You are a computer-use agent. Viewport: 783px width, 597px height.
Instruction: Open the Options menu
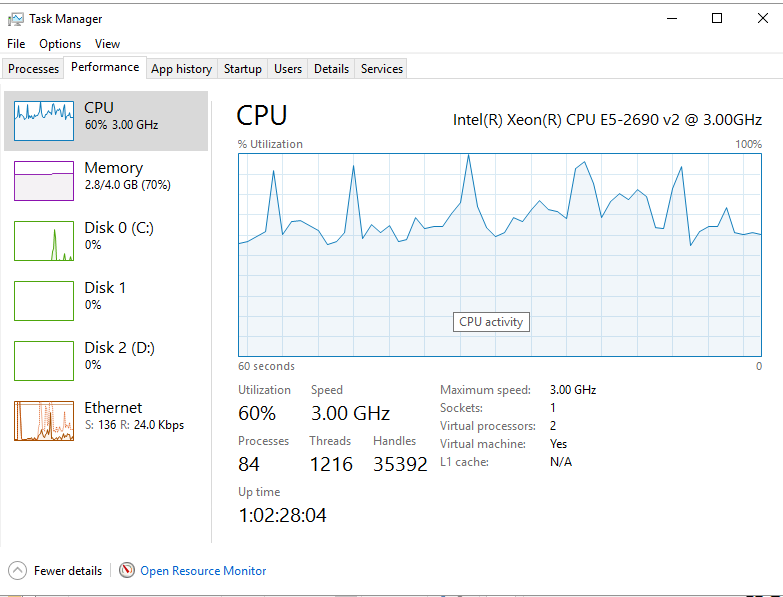click(x=60, y=44)
